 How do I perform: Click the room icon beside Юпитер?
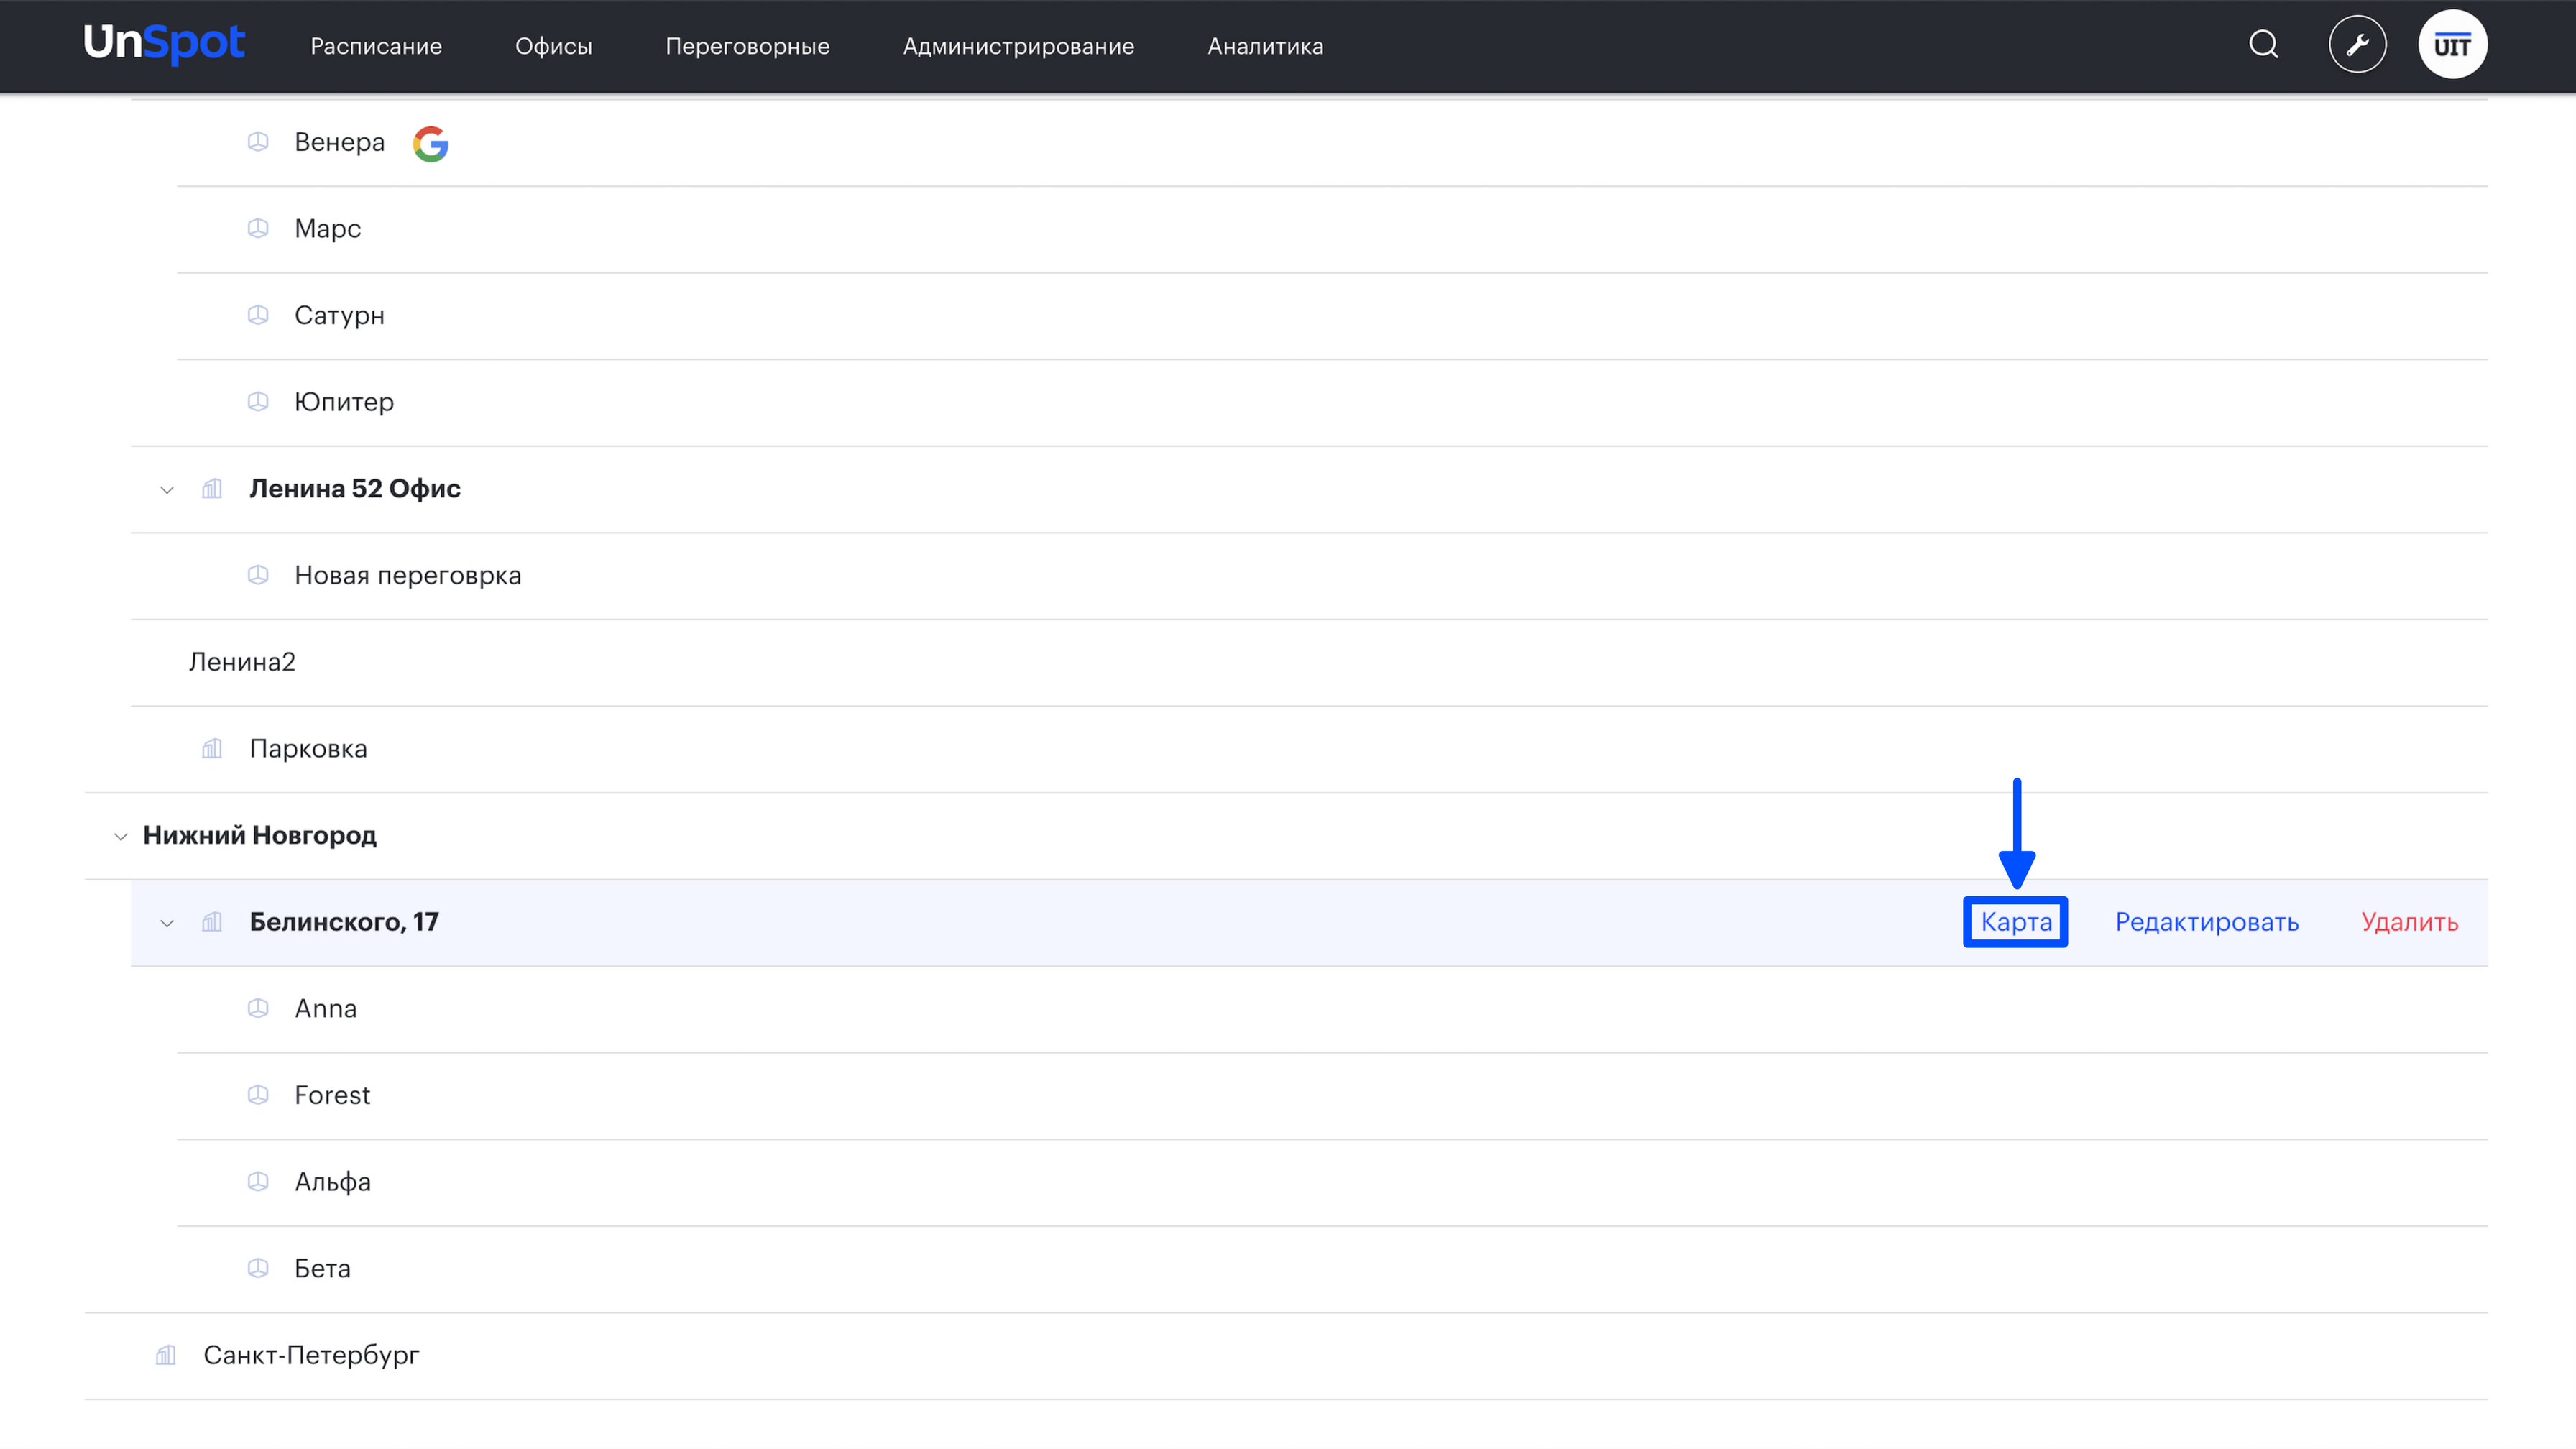pos(258,402)
